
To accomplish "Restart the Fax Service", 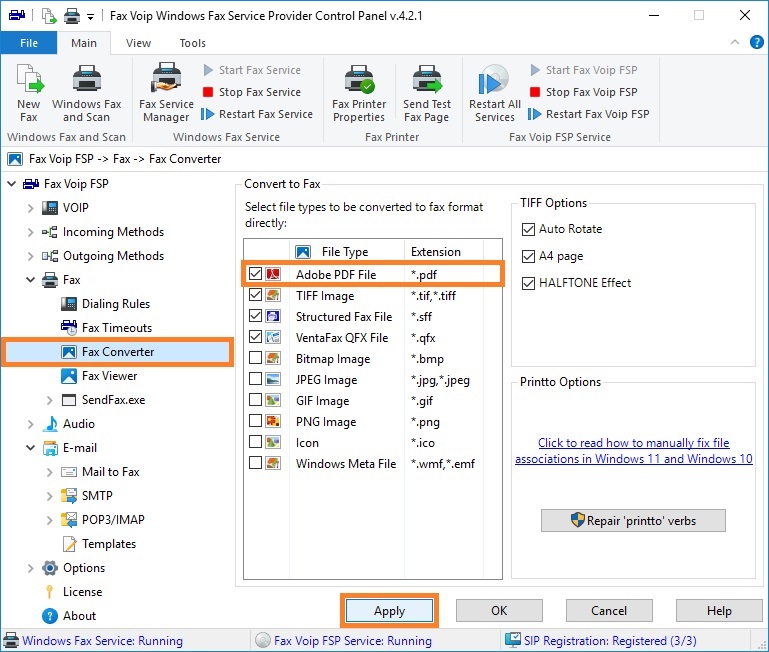I will pos(257,114).
